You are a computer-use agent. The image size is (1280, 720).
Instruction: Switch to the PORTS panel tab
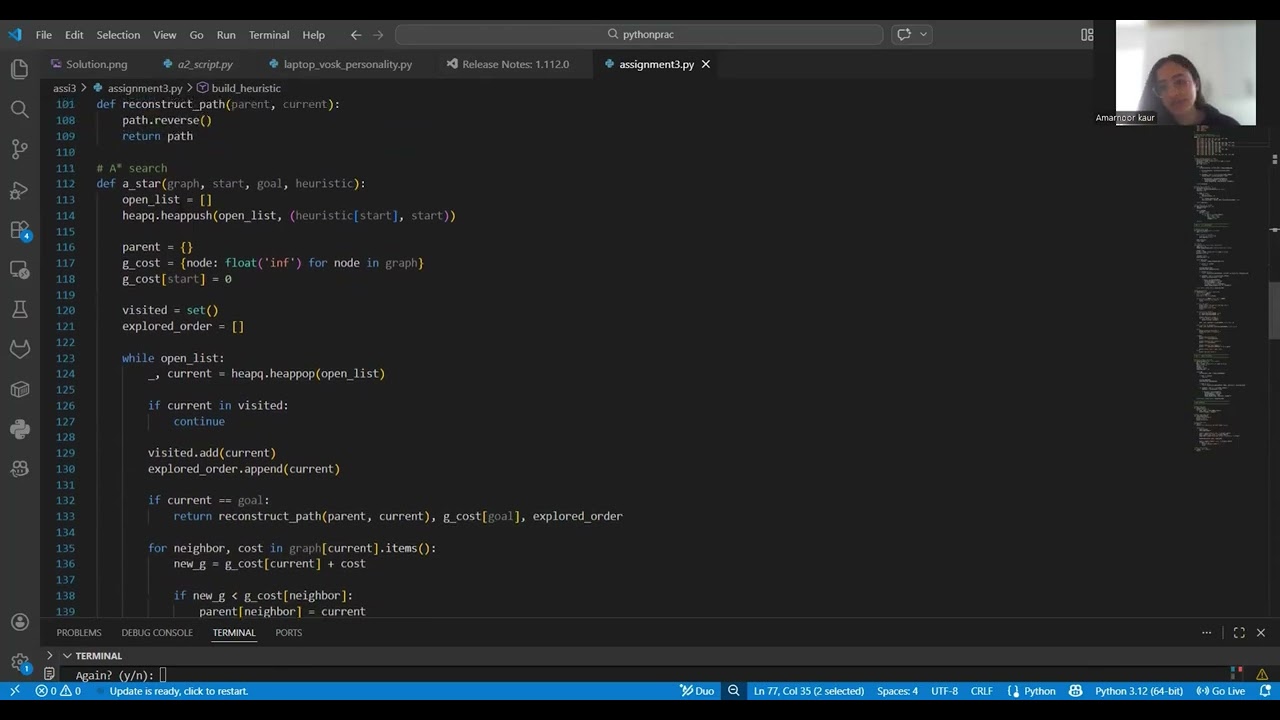pos(288,632)
